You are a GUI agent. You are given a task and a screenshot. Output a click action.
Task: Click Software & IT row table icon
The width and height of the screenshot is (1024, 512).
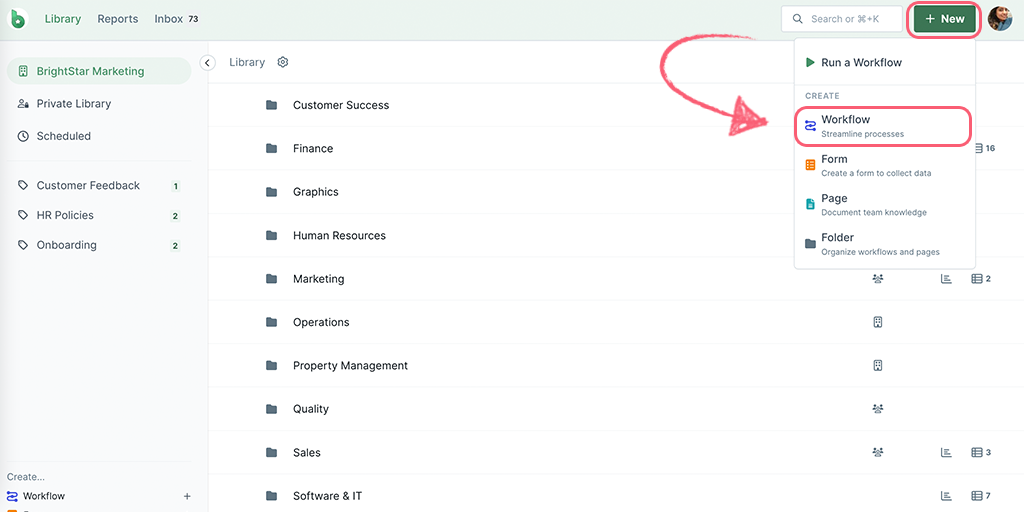pyautogui.click(x=976, y=496)
